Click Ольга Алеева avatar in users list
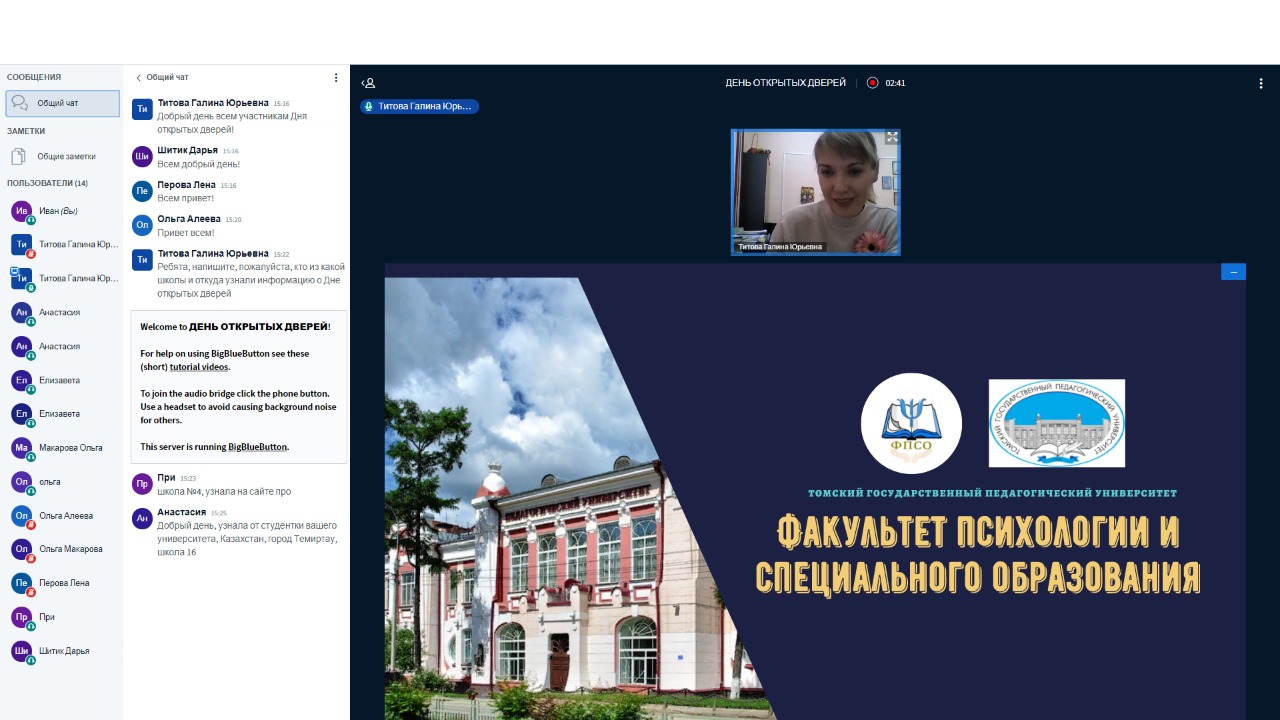Screen dimensions: 1280x720 [21, 516]
